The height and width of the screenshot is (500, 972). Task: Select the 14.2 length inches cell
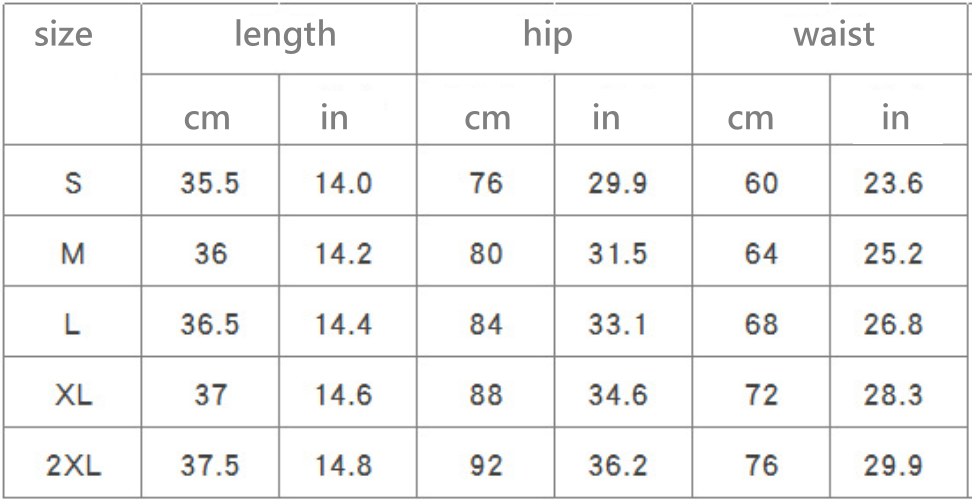[343, 254]
